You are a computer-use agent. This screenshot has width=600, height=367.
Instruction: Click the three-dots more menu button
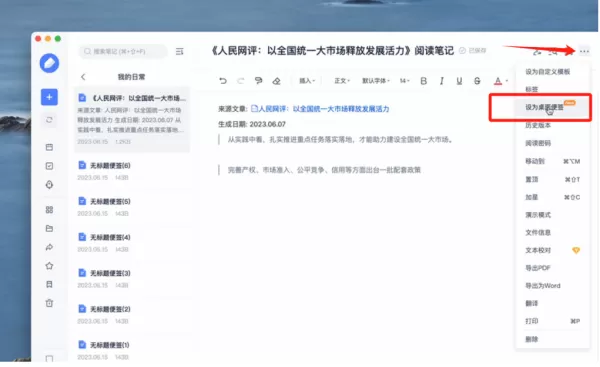pos(584,51)
